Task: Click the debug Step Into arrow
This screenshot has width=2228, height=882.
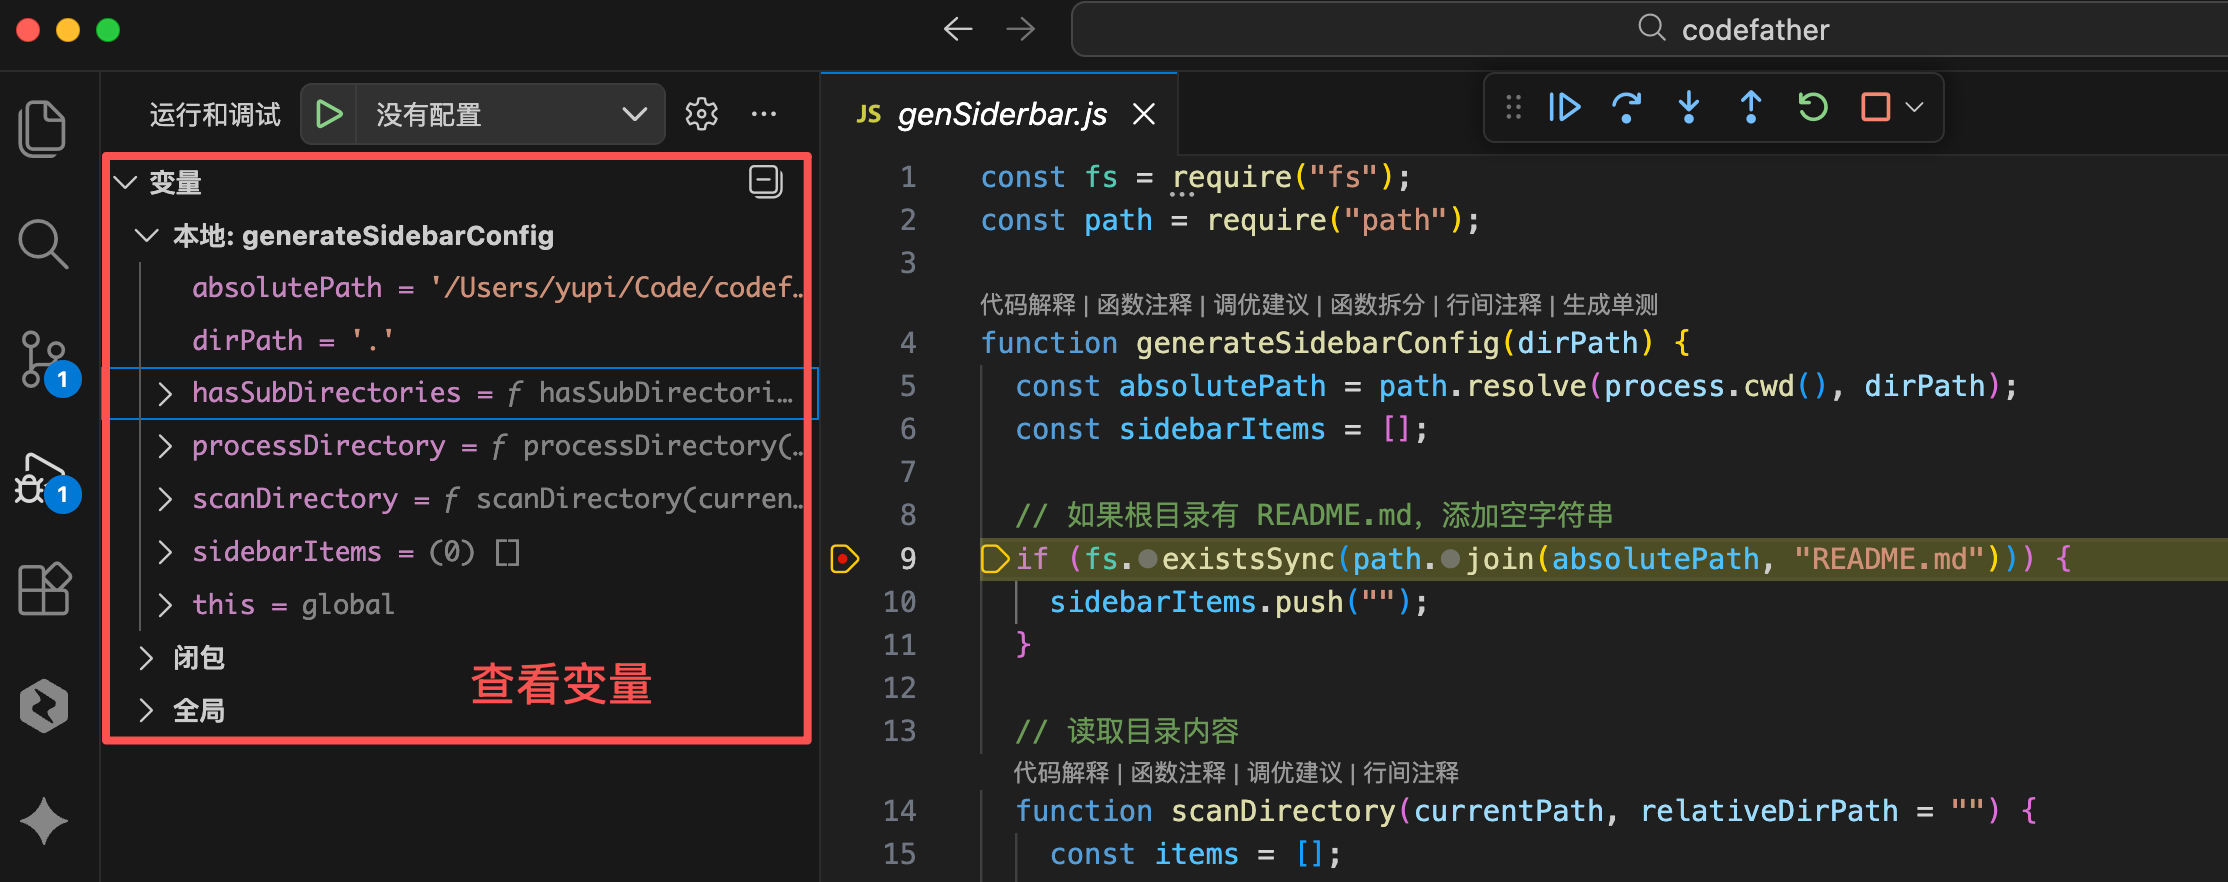Action: coord(1688,107)
